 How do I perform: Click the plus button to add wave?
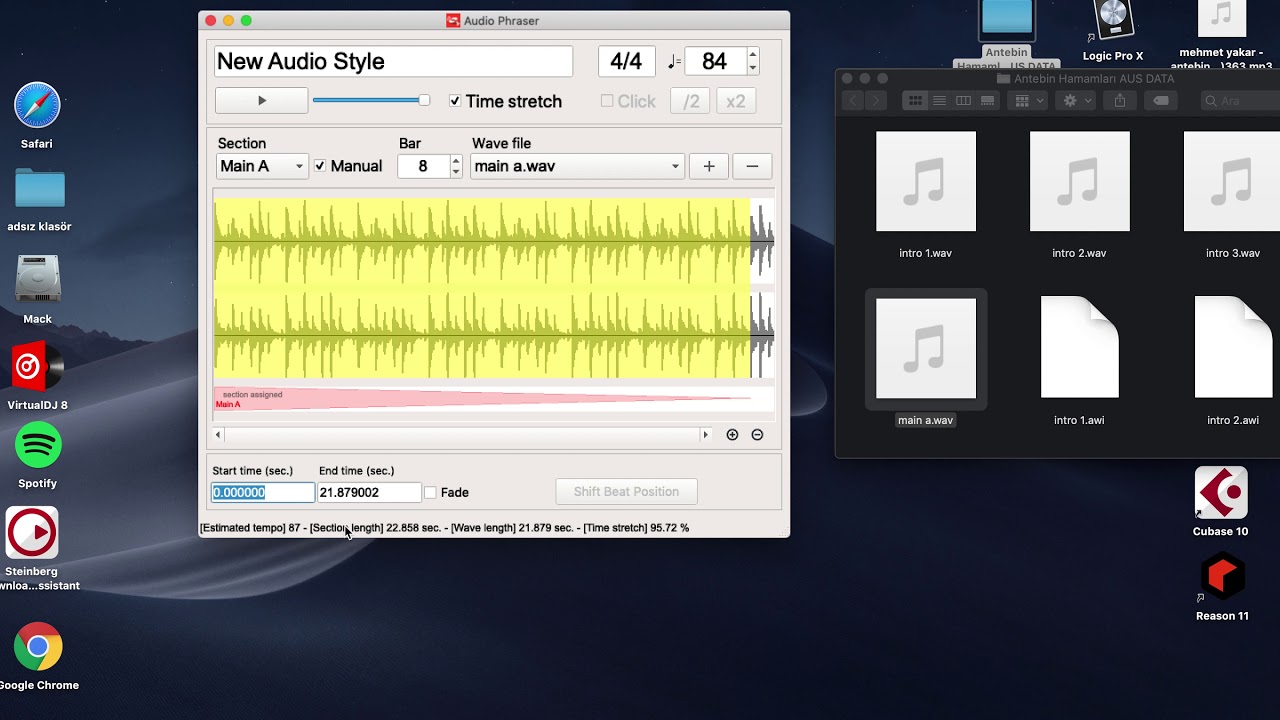click(709, 166)
